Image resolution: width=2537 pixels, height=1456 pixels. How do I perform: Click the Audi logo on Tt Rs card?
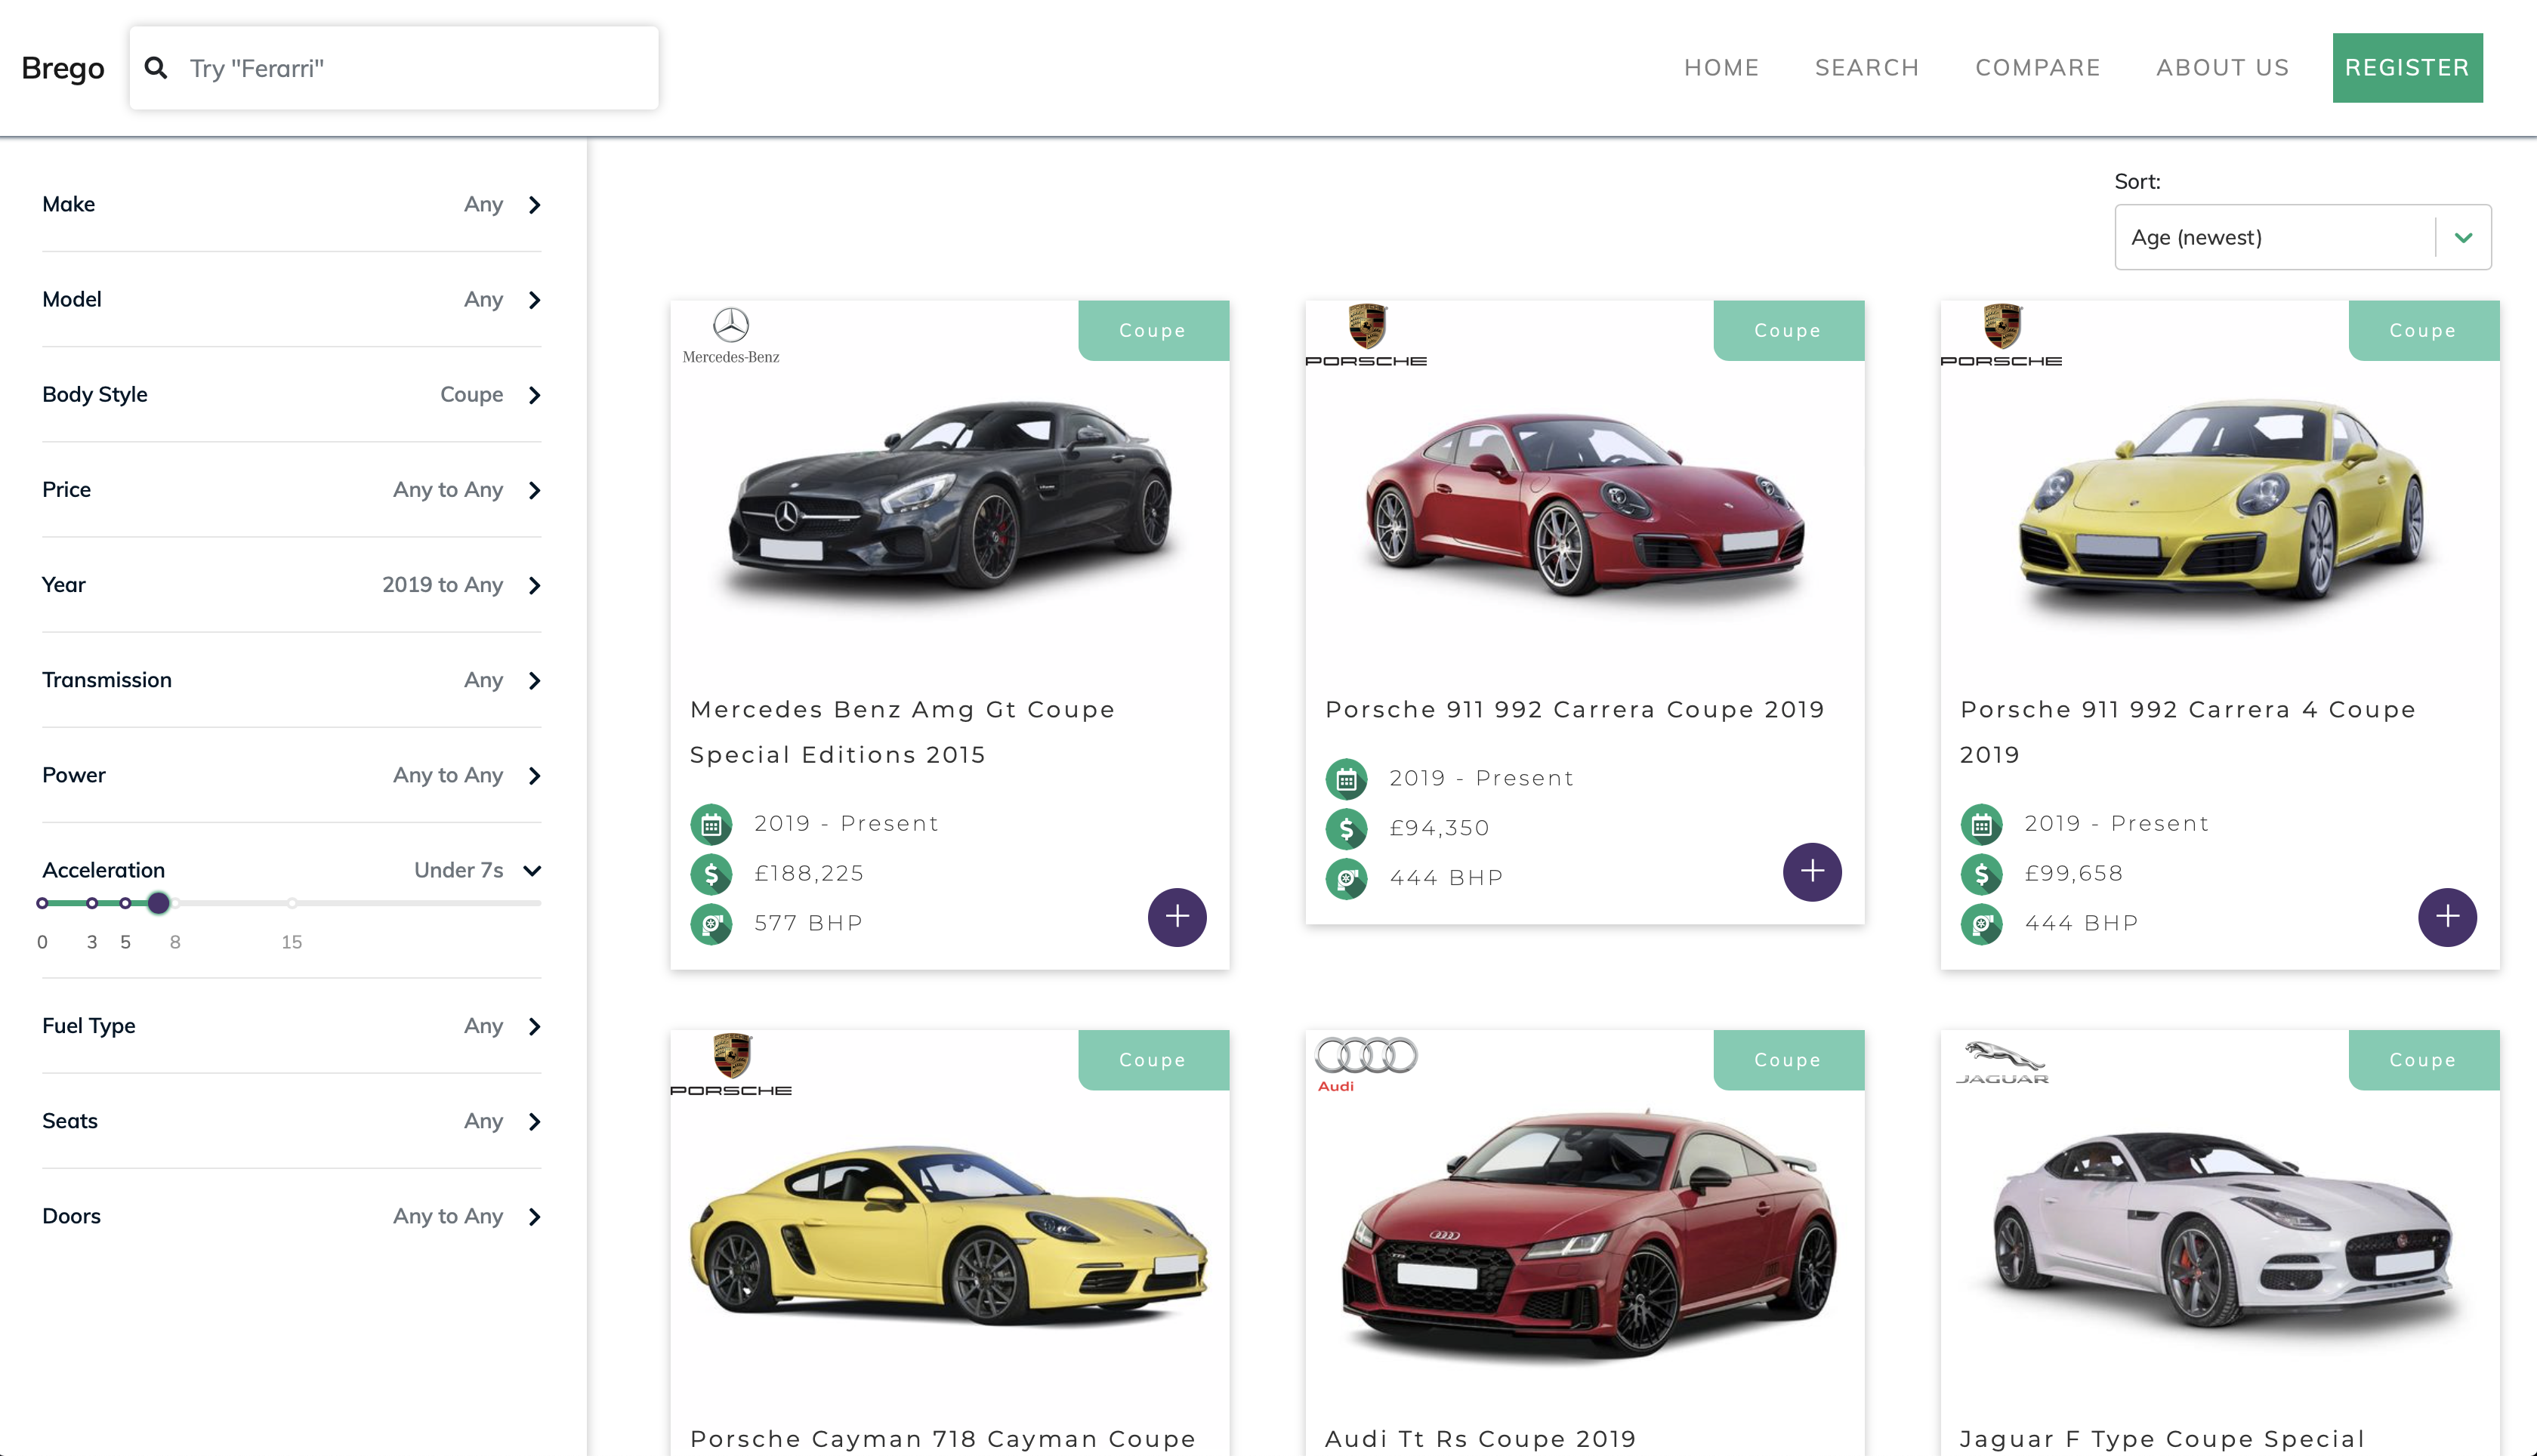(x=1366, y=1064)
